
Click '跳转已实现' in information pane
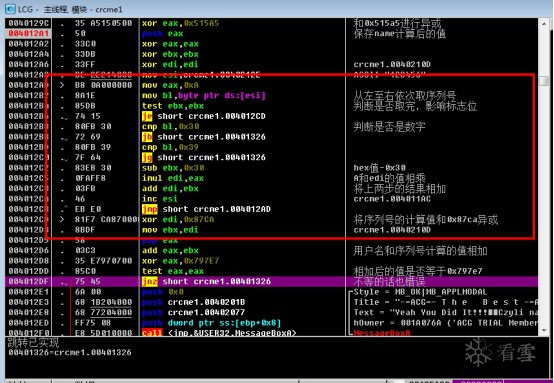coord(34,342)
